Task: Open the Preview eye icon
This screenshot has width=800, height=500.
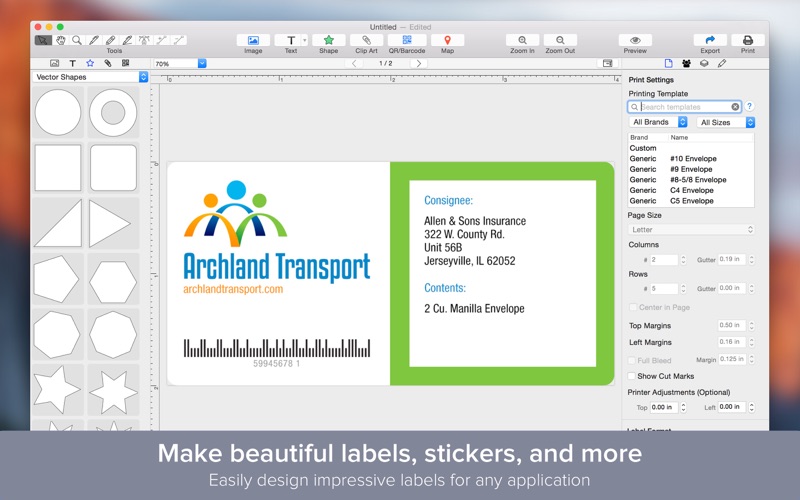Action: [x=635, y=40]
